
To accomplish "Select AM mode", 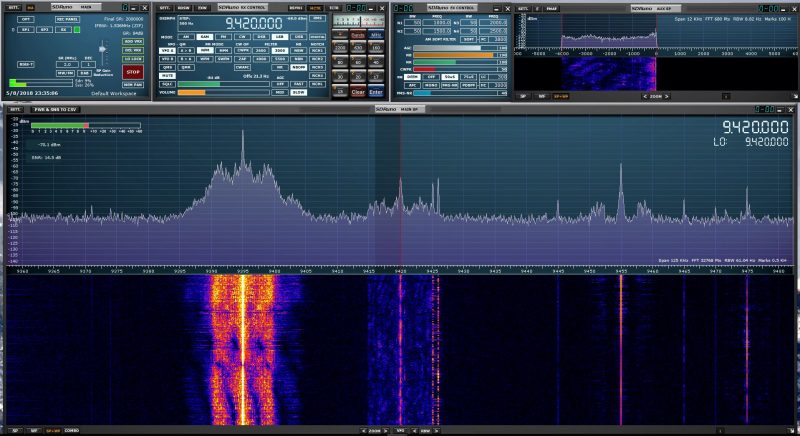I will [x=186, y=37].
